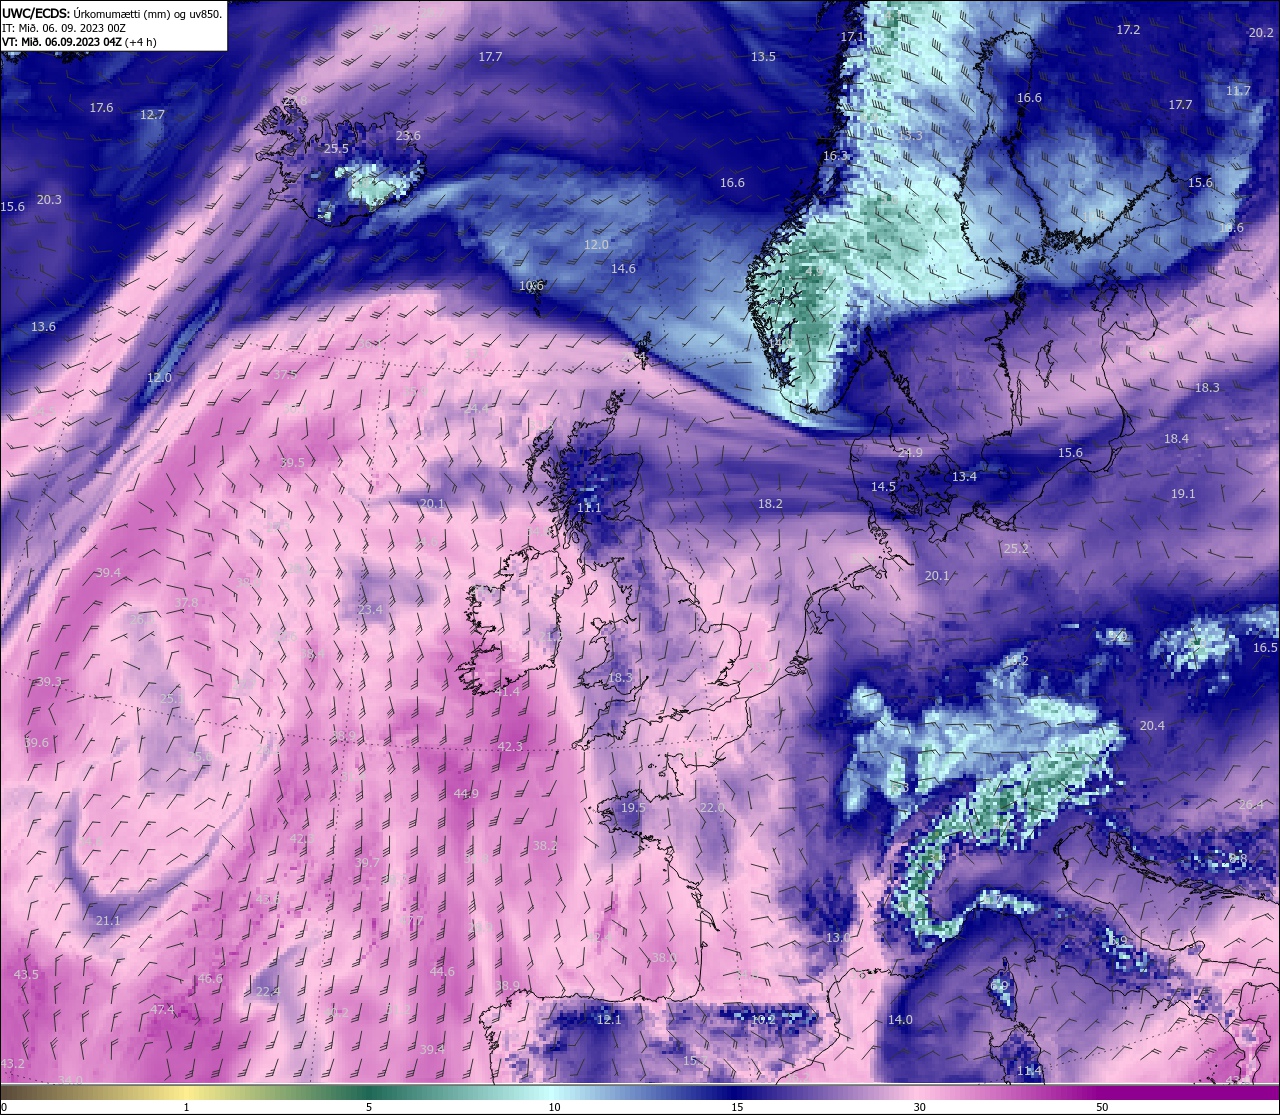Click the 41.4 value label
This screenshot has width=1280, height=1115.
[x=507, y=692]
